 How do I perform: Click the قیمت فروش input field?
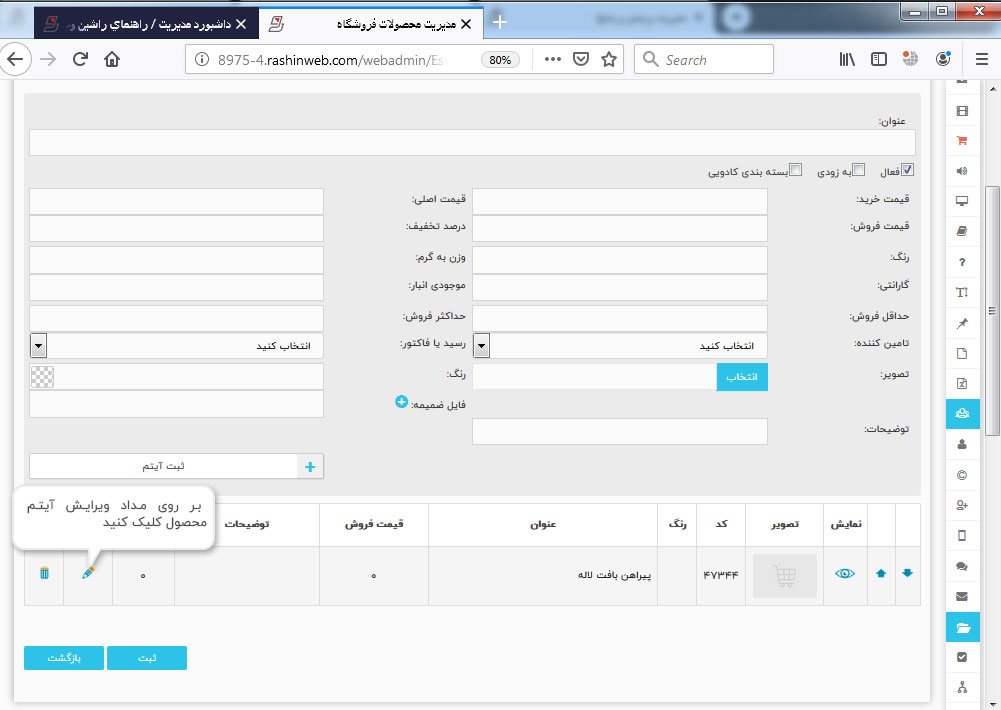coord(620,229)
